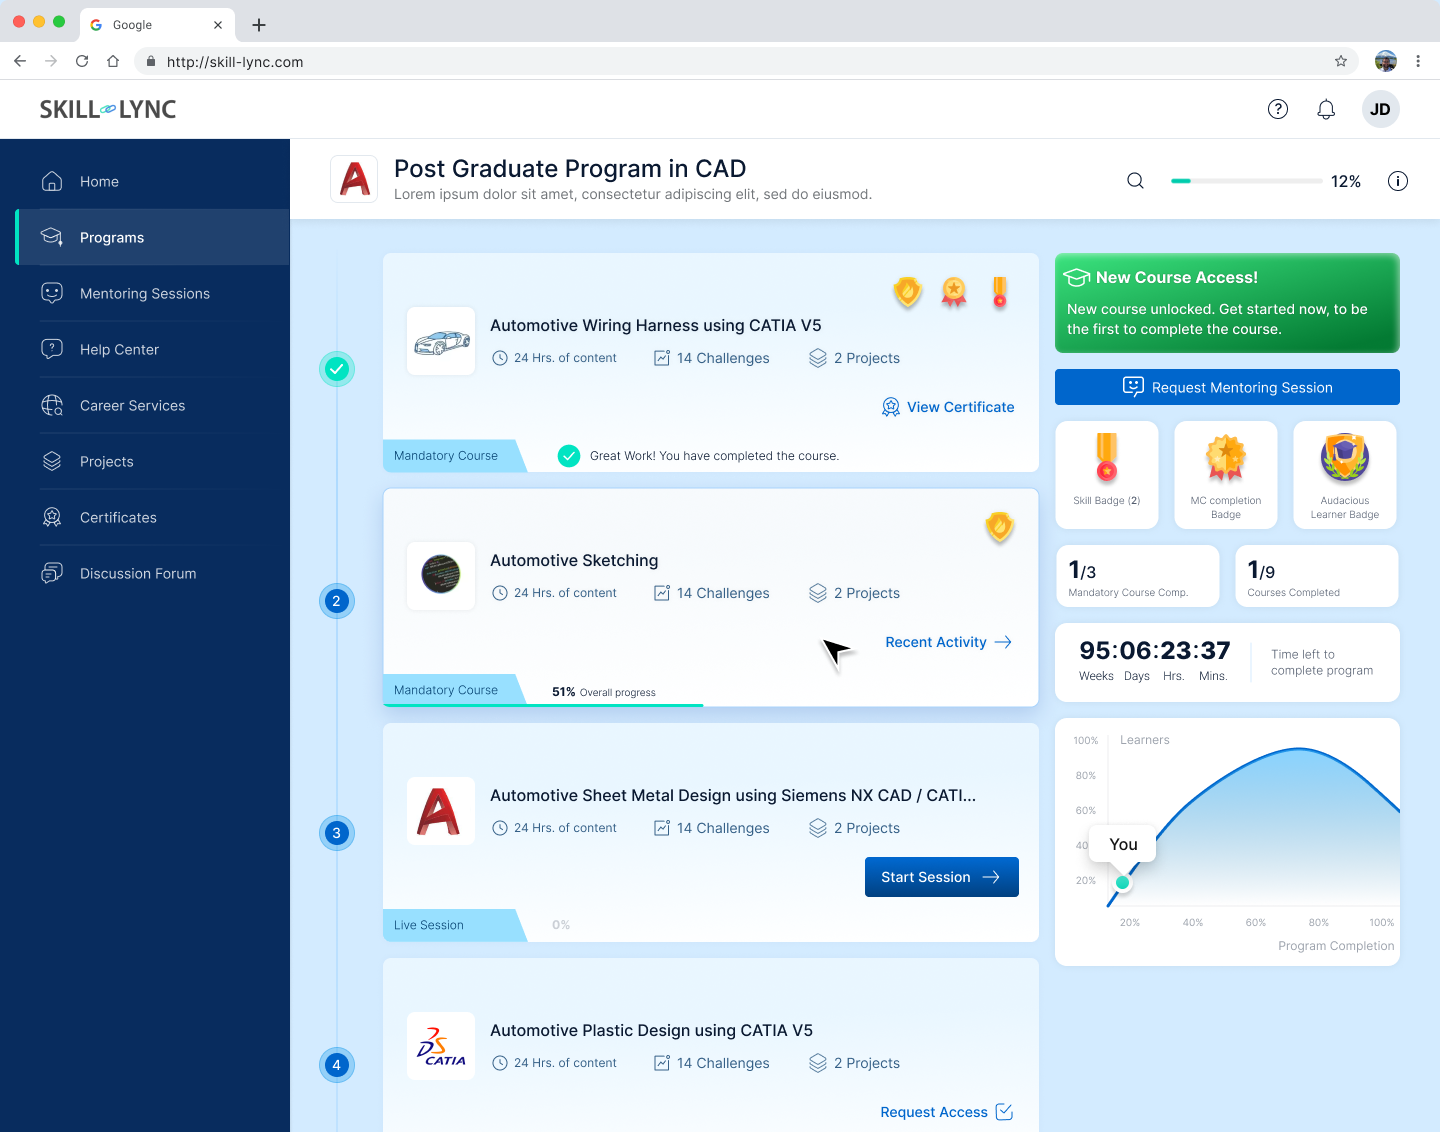
Task: Open the notifications bell
Action: pyautogui.click(x=1326, y=109)
